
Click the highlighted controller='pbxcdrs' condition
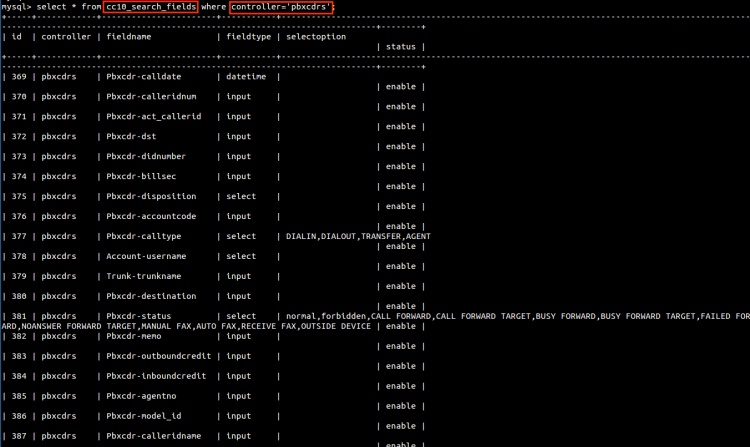point(281,7)
